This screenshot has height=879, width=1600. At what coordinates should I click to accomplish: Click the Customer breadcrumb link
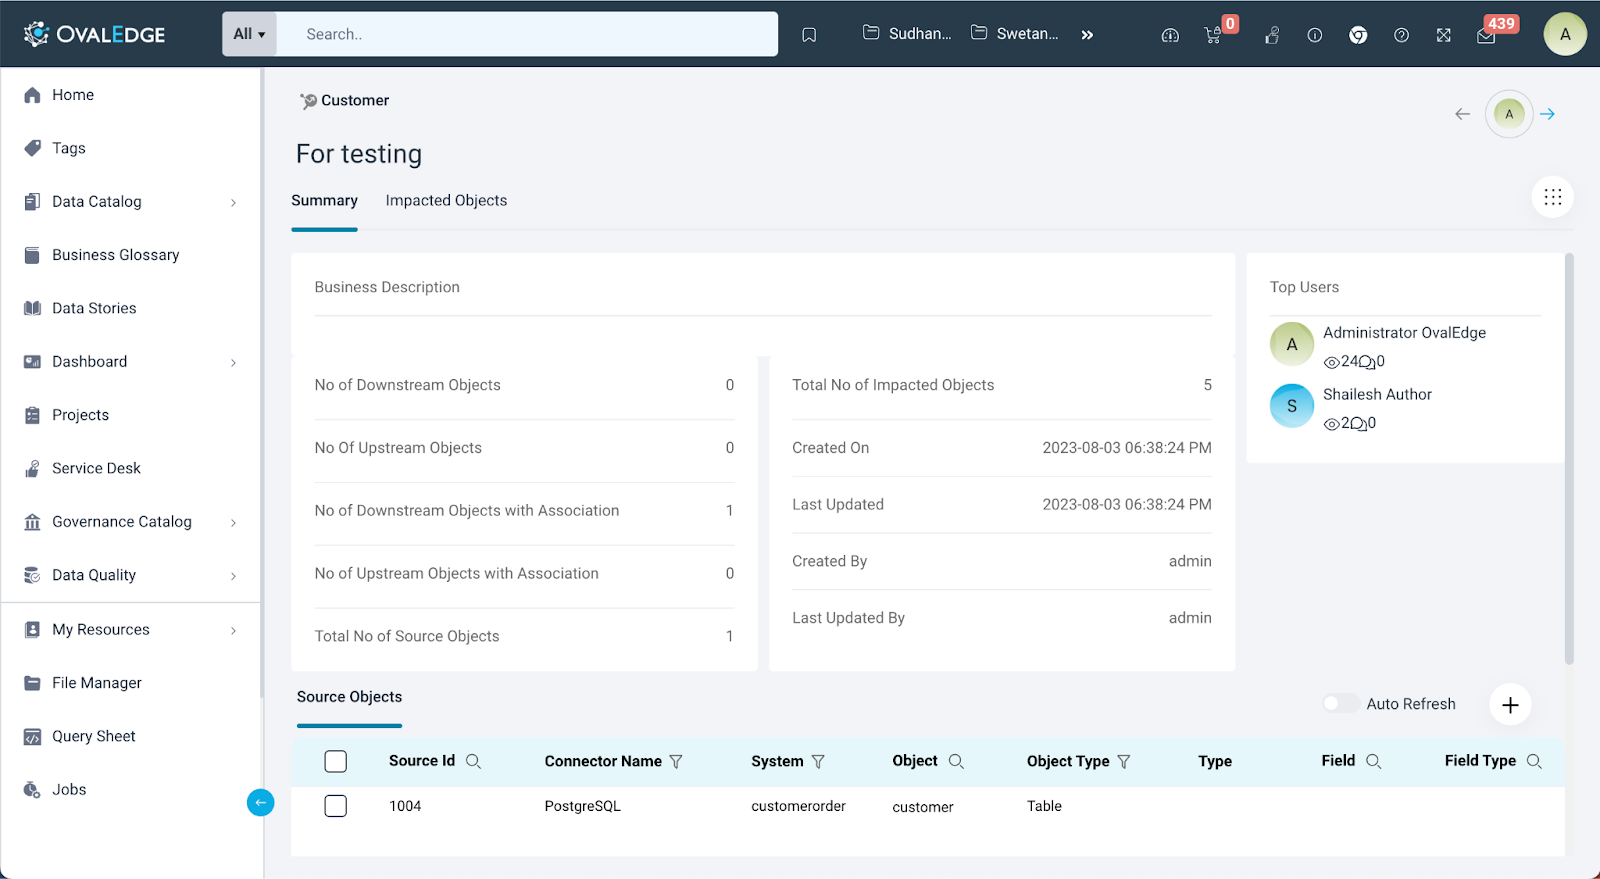pyautogui.click(x=355, y=100)
